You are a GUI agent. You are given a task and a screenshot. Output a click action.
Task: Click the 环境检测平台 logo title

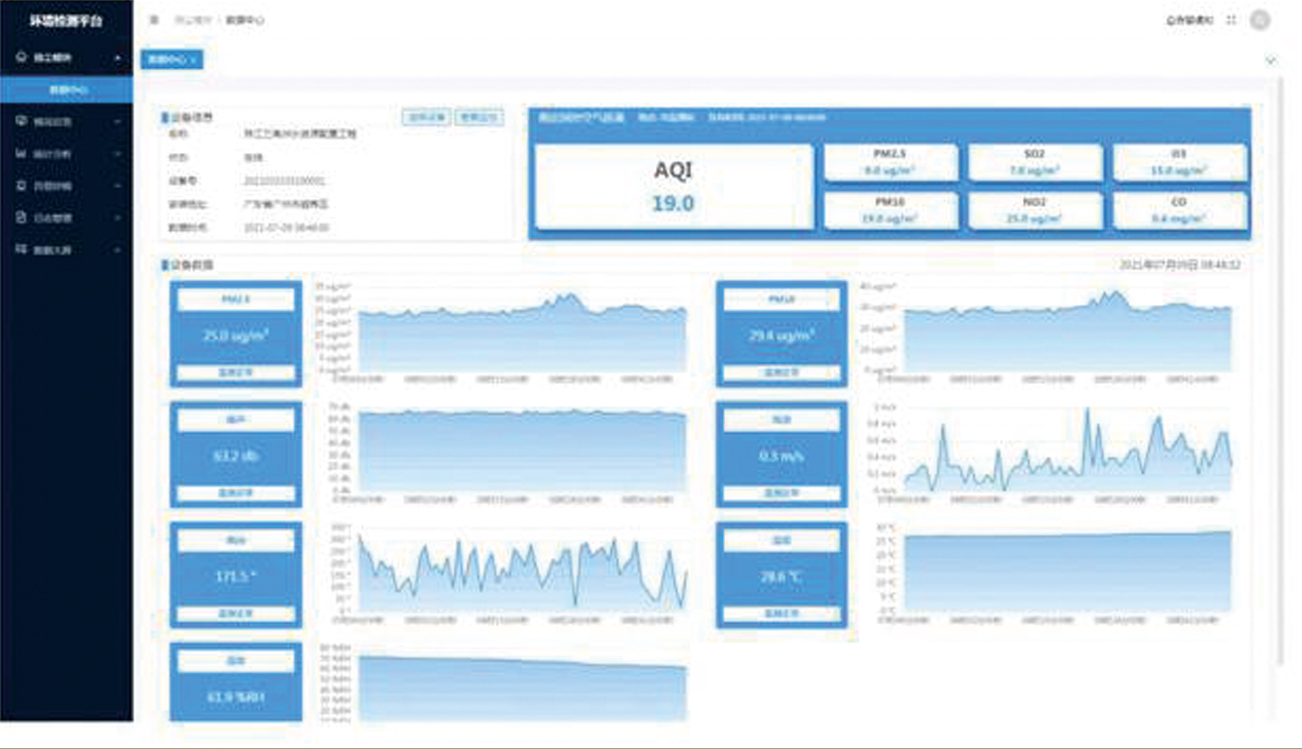coord(65,21)
